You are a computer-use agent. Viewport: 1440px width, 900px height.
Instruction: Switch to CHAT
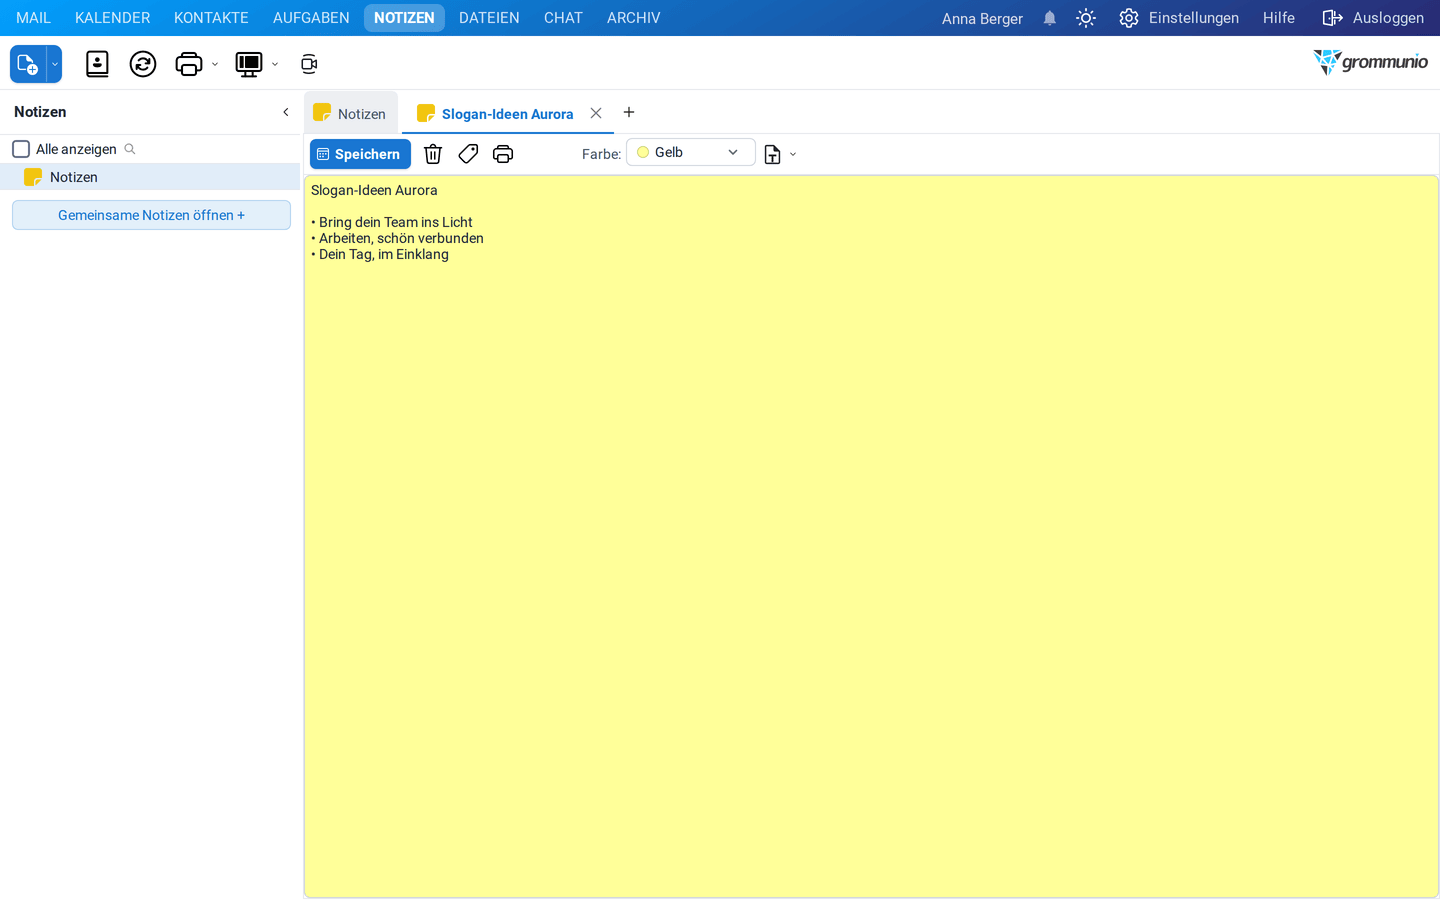click(563, 18)
